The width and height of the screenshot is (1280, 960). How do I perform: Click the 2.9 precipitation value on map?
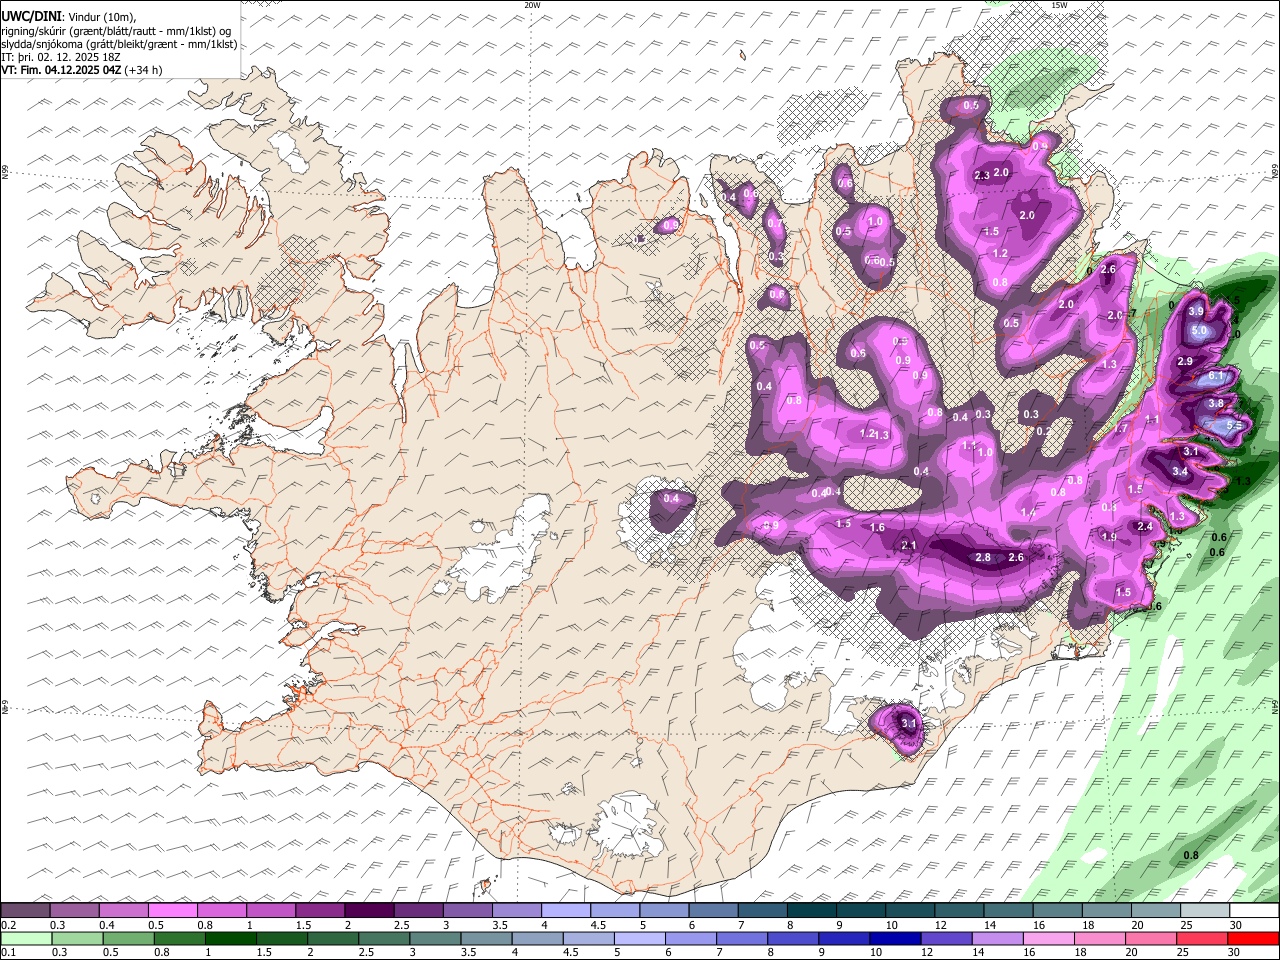pos(1185,362)
